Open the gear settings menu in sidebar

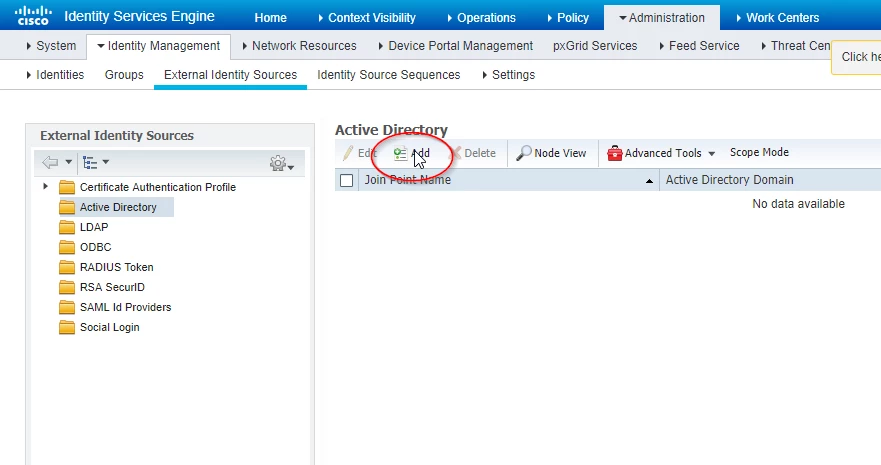[281, 163]
